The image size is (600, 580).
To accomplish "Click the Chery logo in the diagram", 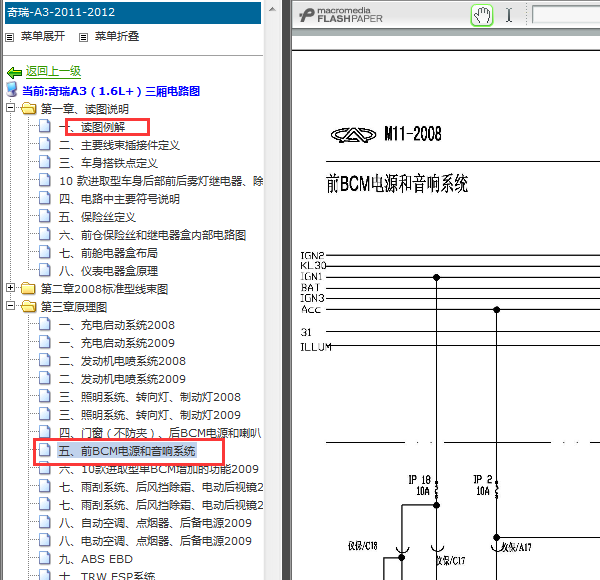I will [x=353, y=135].
